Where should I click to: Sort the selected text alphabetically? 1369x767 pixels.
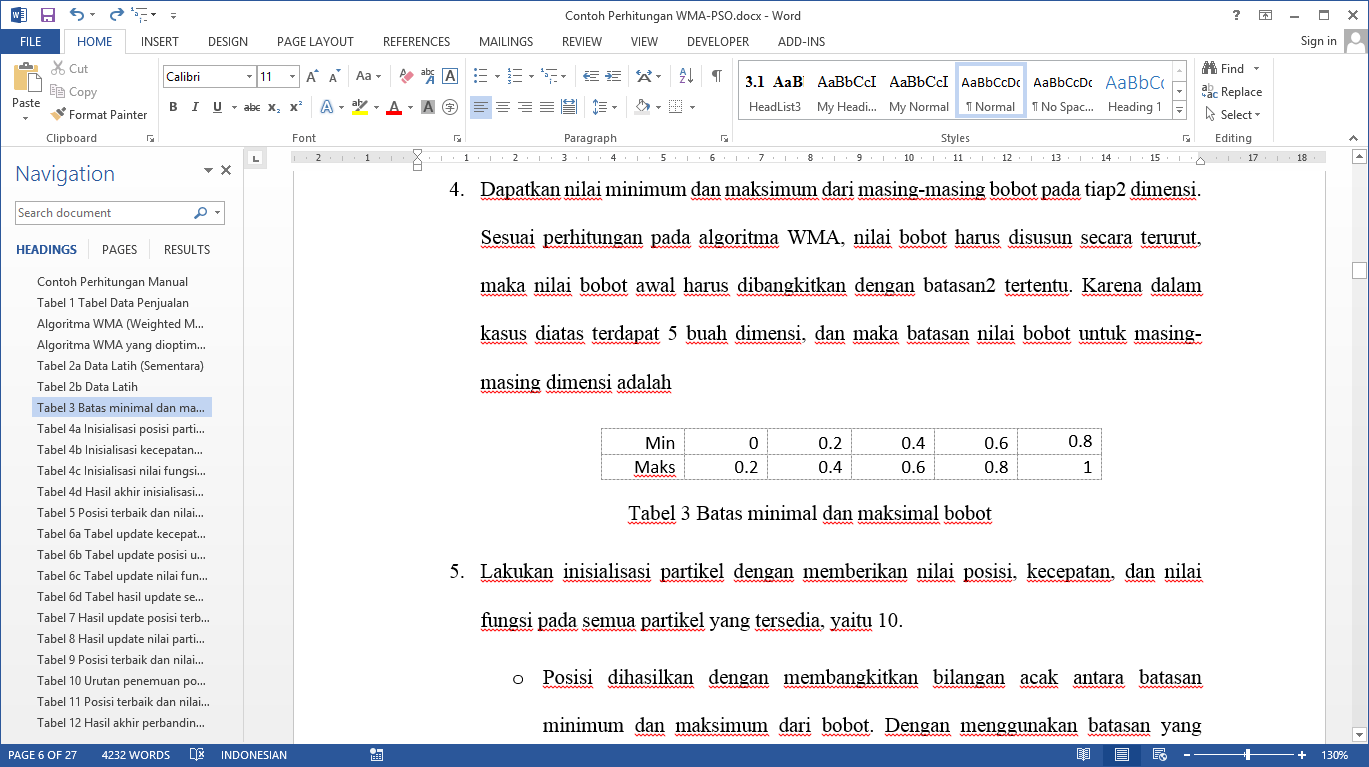tap(686, 76)
